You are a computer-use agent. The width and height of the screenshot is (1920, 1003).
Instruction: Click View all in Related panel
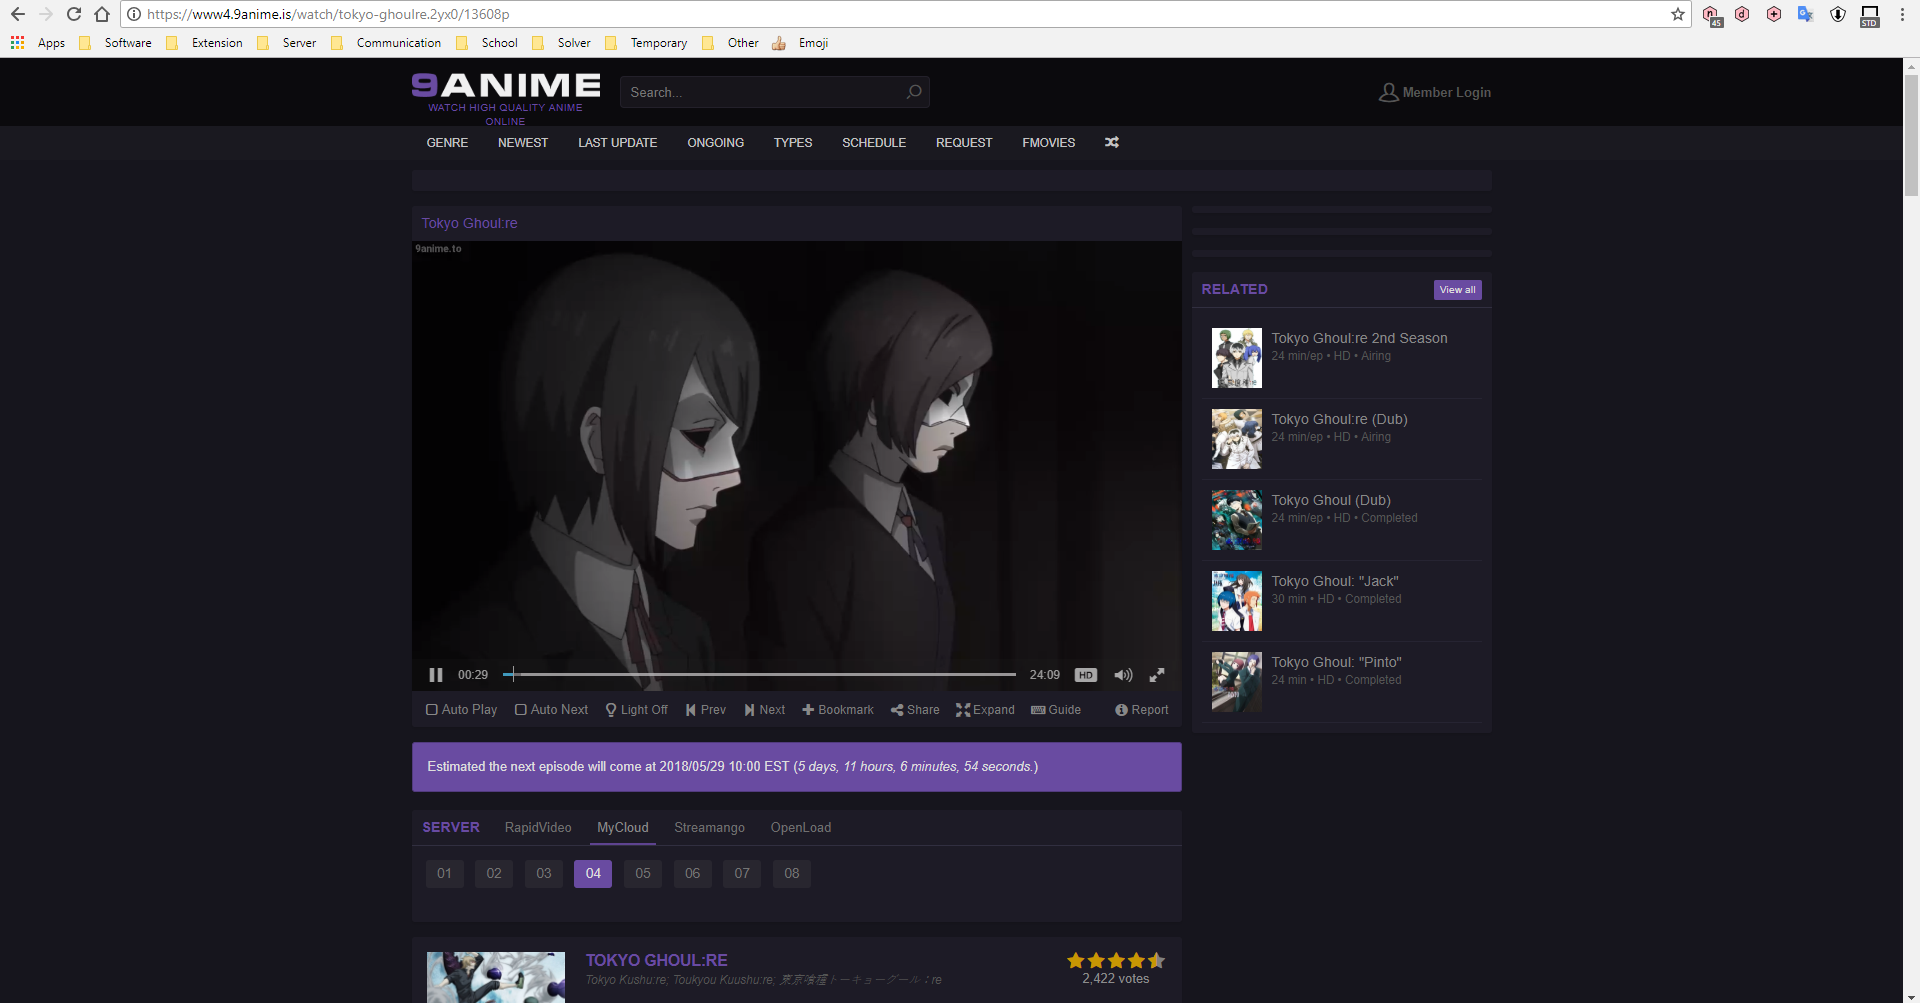[x=1457, y=290]
